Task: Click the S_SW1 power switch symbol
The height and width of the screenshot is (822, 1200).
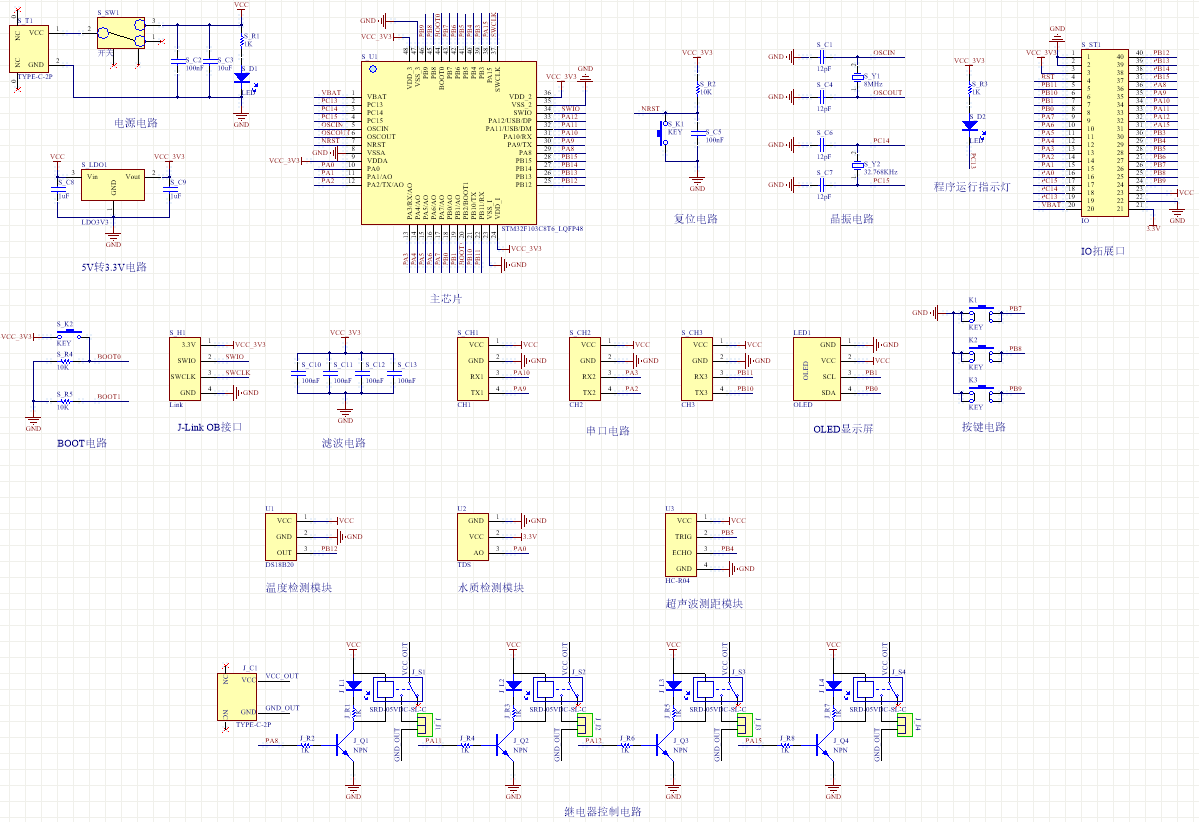Action: [121, 33]
